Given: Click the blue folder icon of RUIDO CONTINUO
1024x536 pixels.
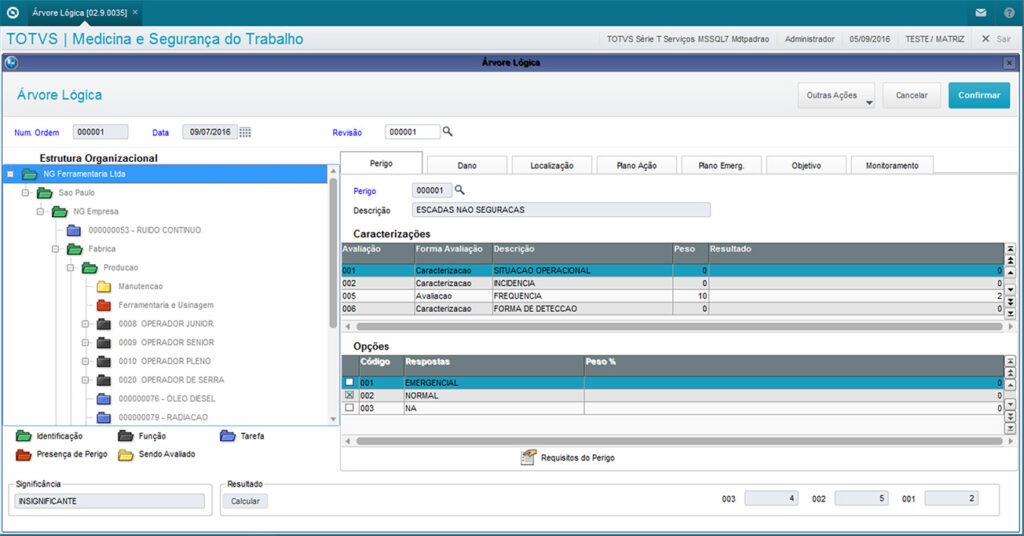Looking at the screenshot, I should click(74, 230).
